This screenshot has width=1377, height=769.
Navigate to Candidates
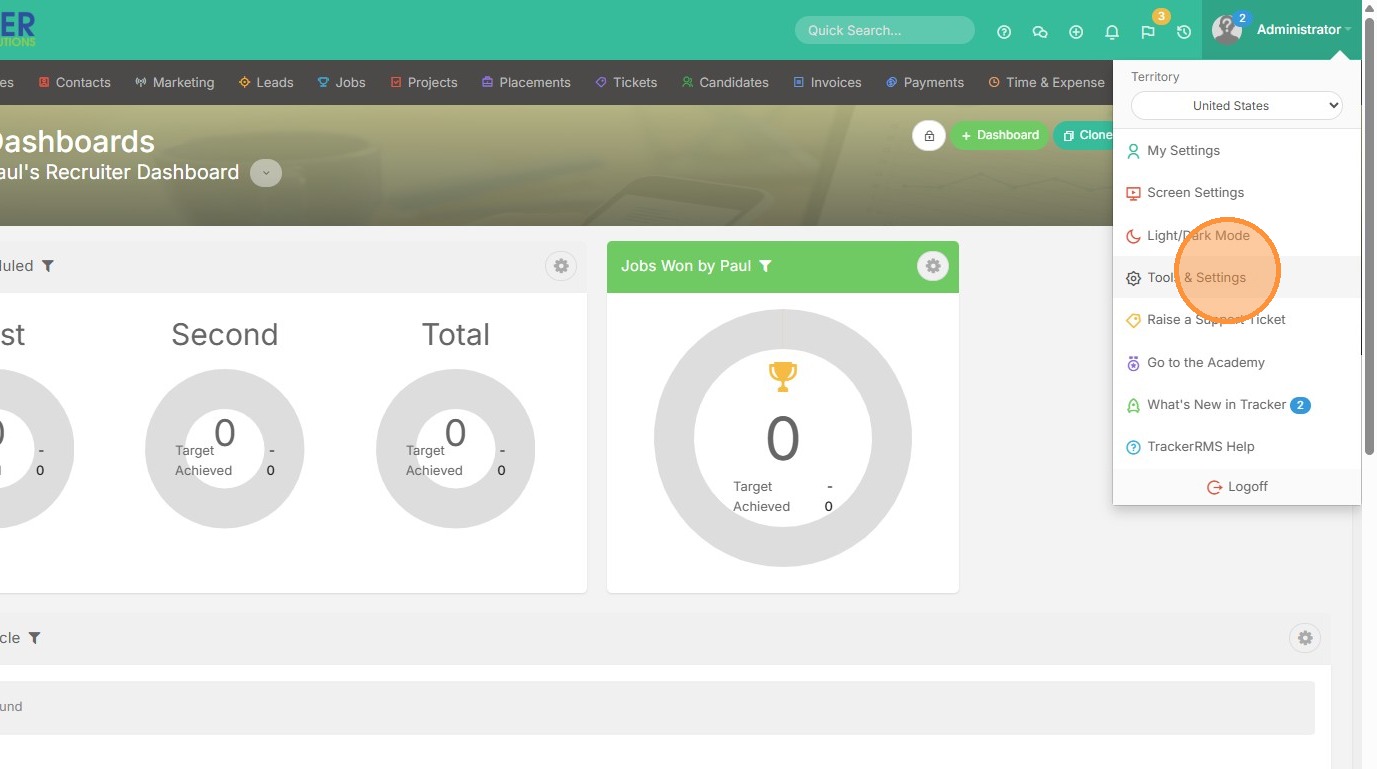(x=725, y=82)
